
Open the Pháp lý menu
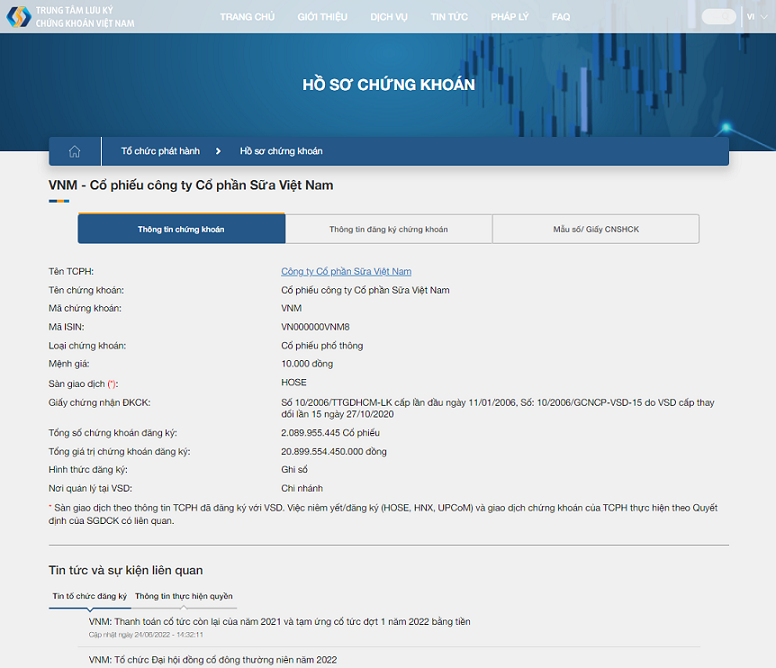pyautogui.click(x=510, y=17)
